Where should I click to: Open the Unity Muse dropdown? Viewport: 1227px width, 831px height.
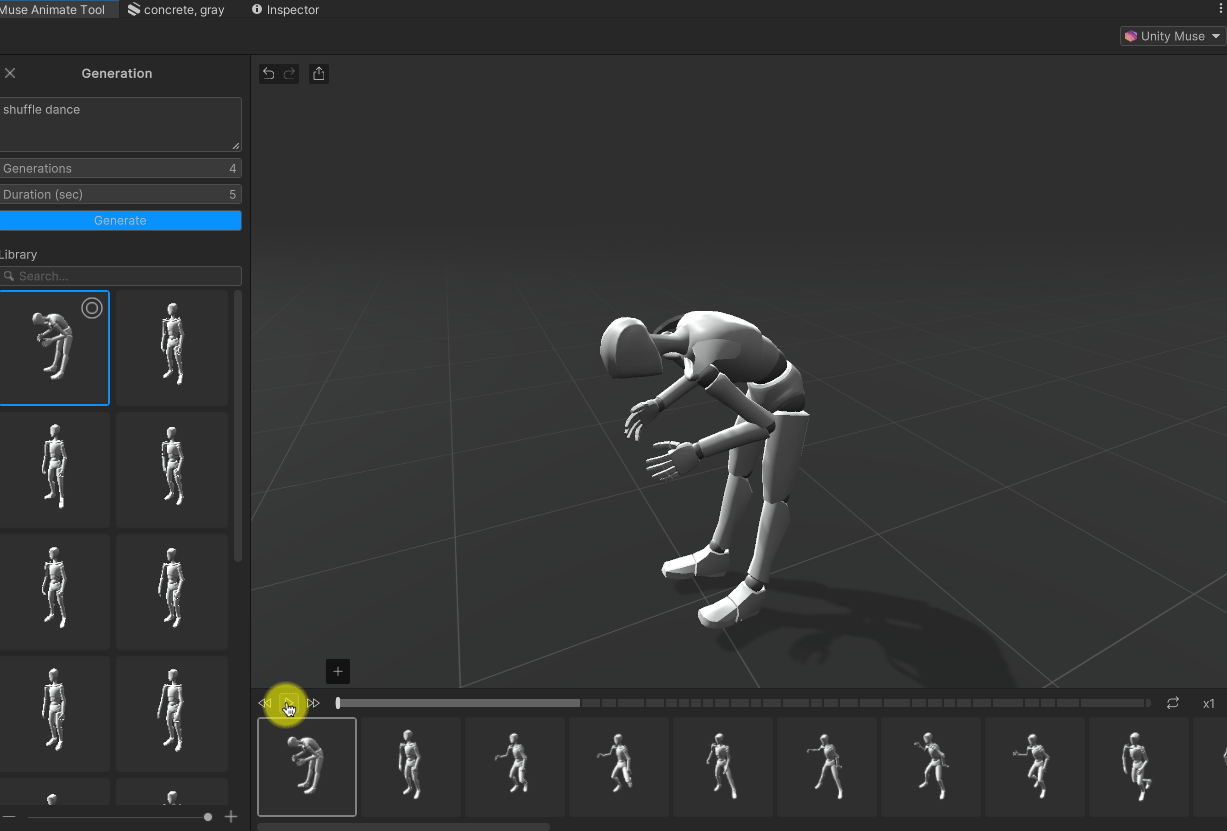(x=1172, y=36)
